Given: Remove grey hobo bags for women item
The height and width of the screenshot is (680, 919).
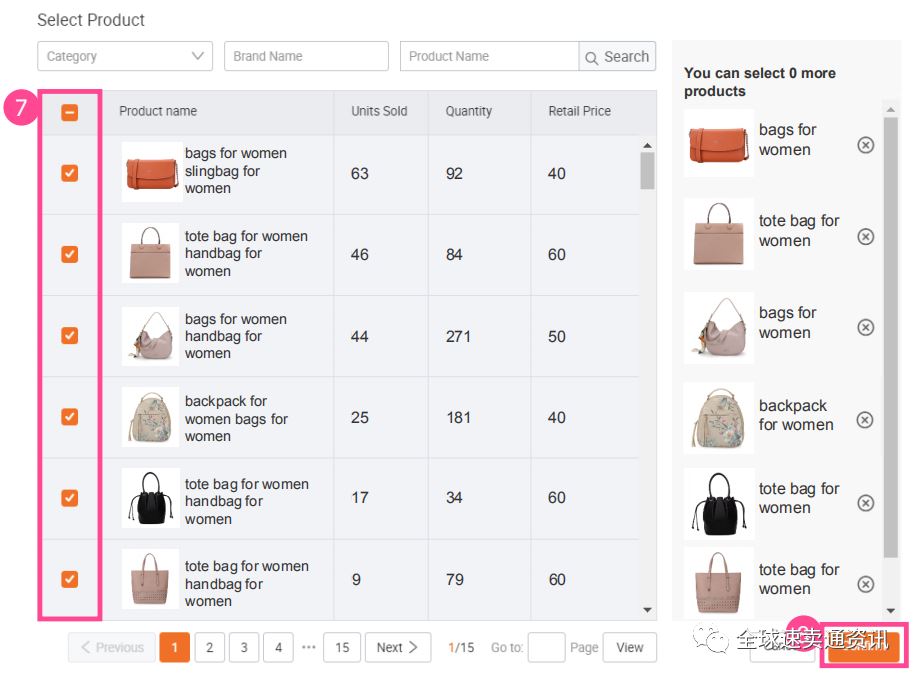Looking at the screenshot, I should [x=866, y=327].
